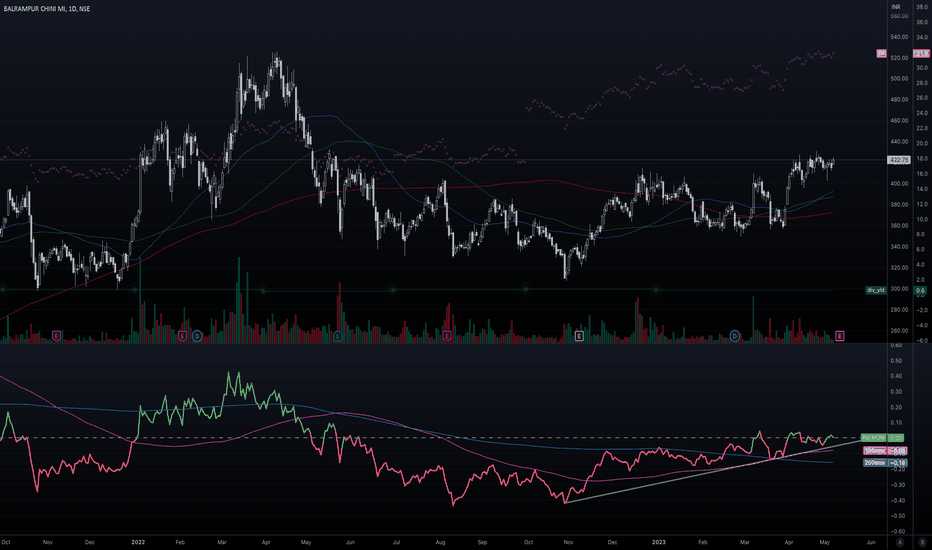Click the Sep label on time axis
932x550 pixels.
pos(483,542)
